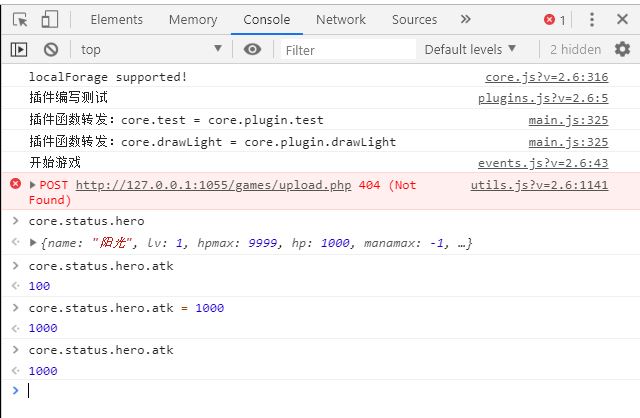The image size is (640, 418).
Task: Switch to the Elements tab
Action: point(117,19)
